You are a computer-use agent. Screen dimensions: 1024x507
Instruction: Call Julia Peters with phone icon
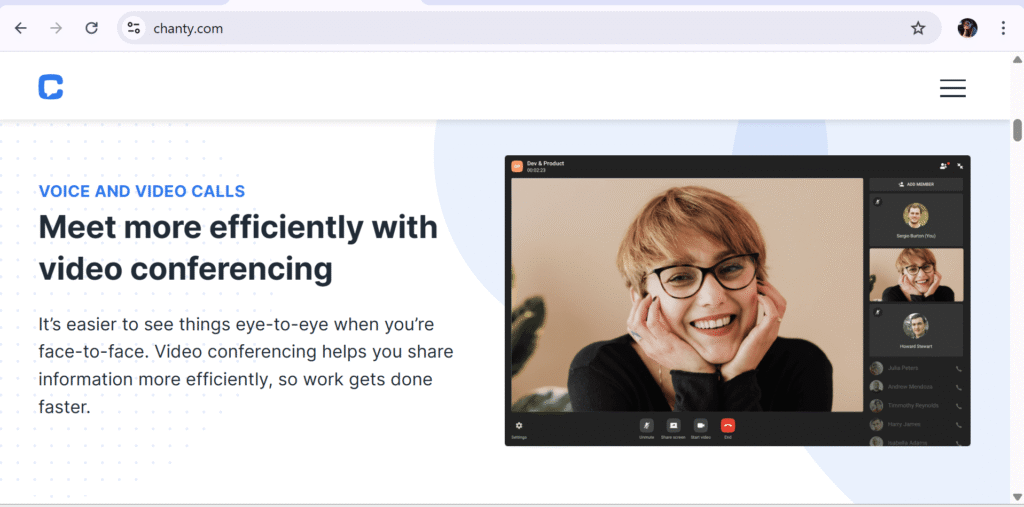point(958,368)
